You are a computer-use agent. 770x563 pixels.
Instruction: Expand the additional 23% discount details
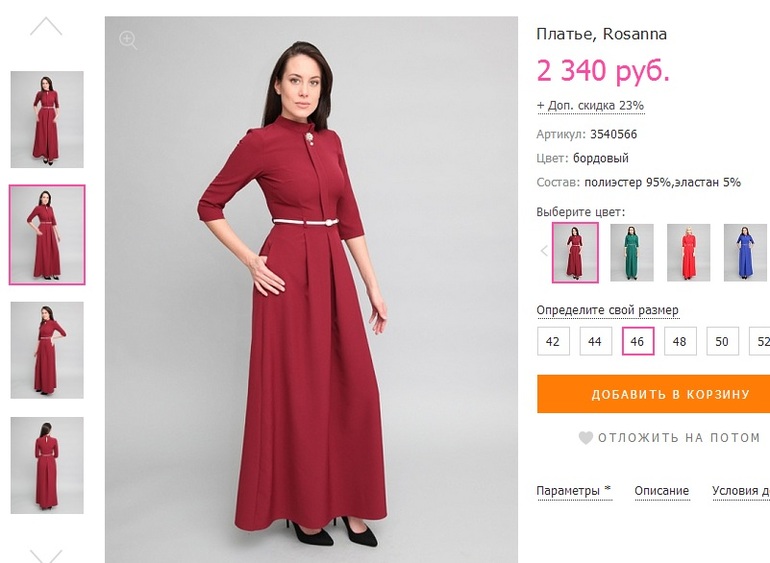pos(590,106)
